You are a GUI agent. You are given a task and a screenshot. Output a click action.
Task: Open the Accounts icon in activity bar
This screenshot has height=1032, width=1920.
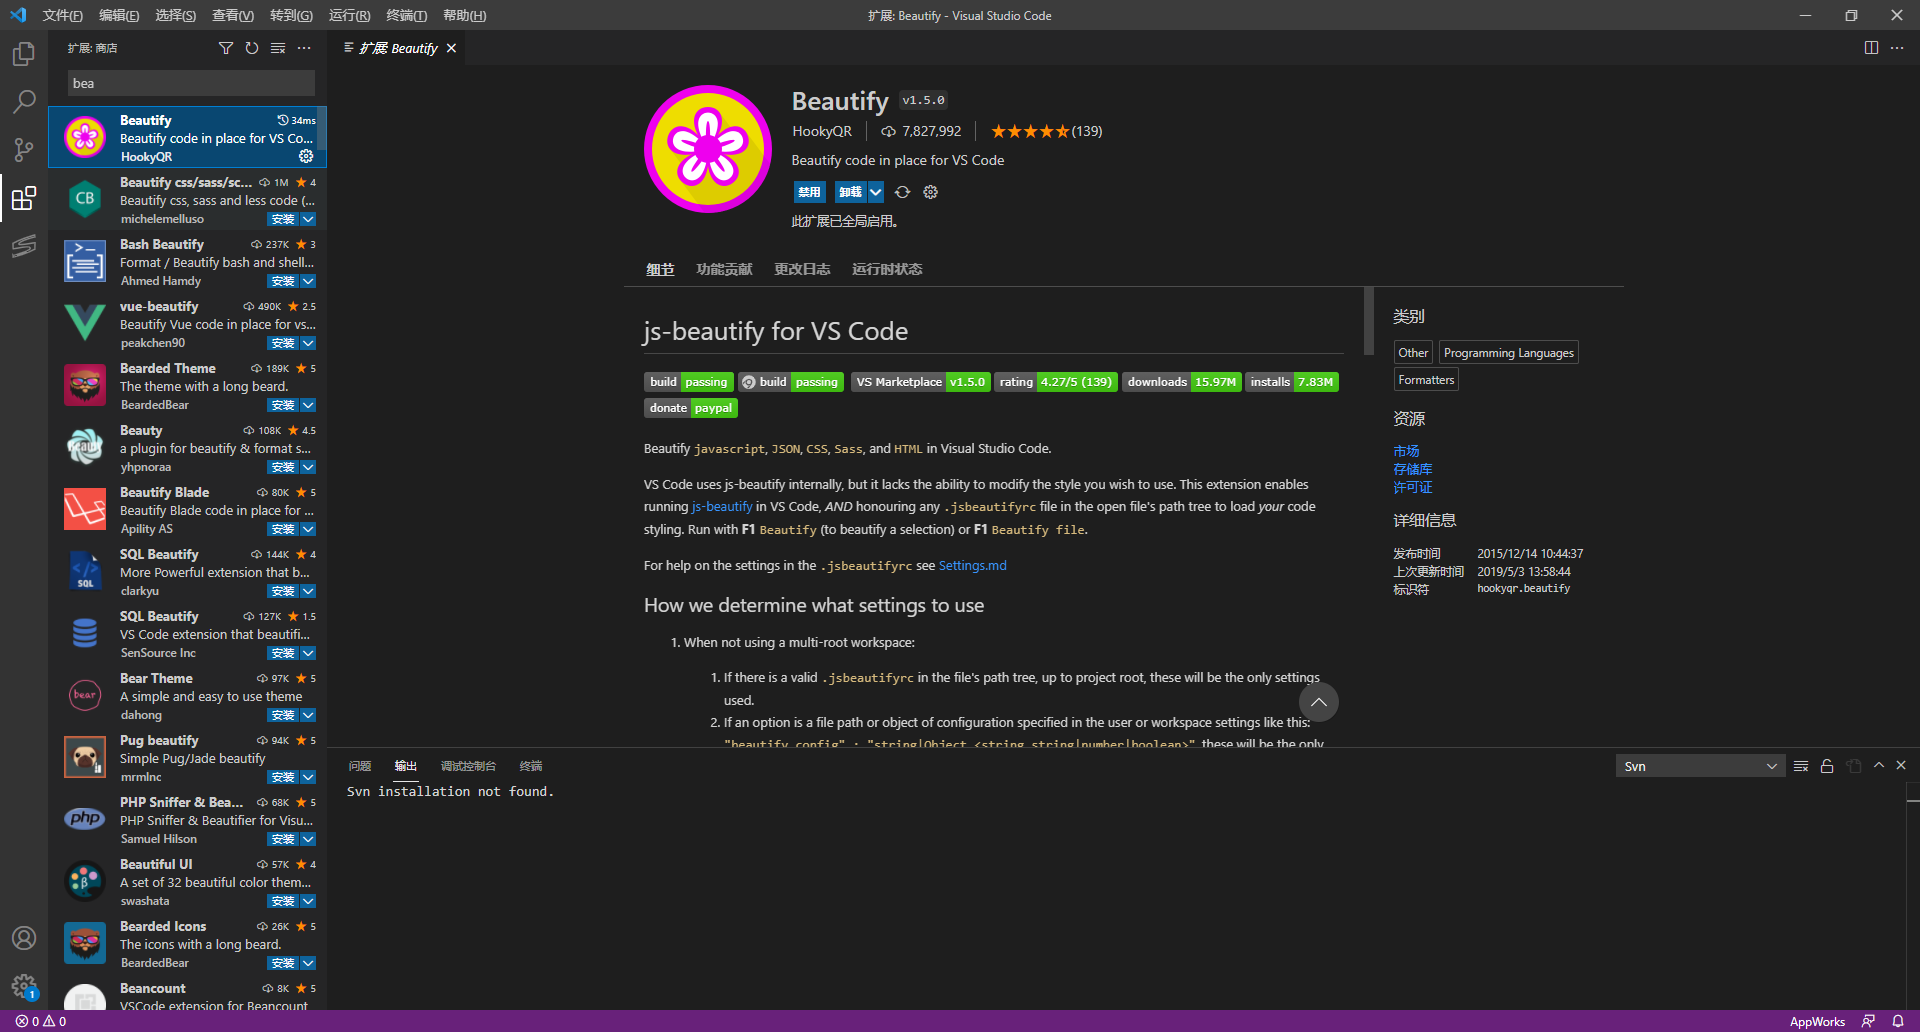point(24,938)
